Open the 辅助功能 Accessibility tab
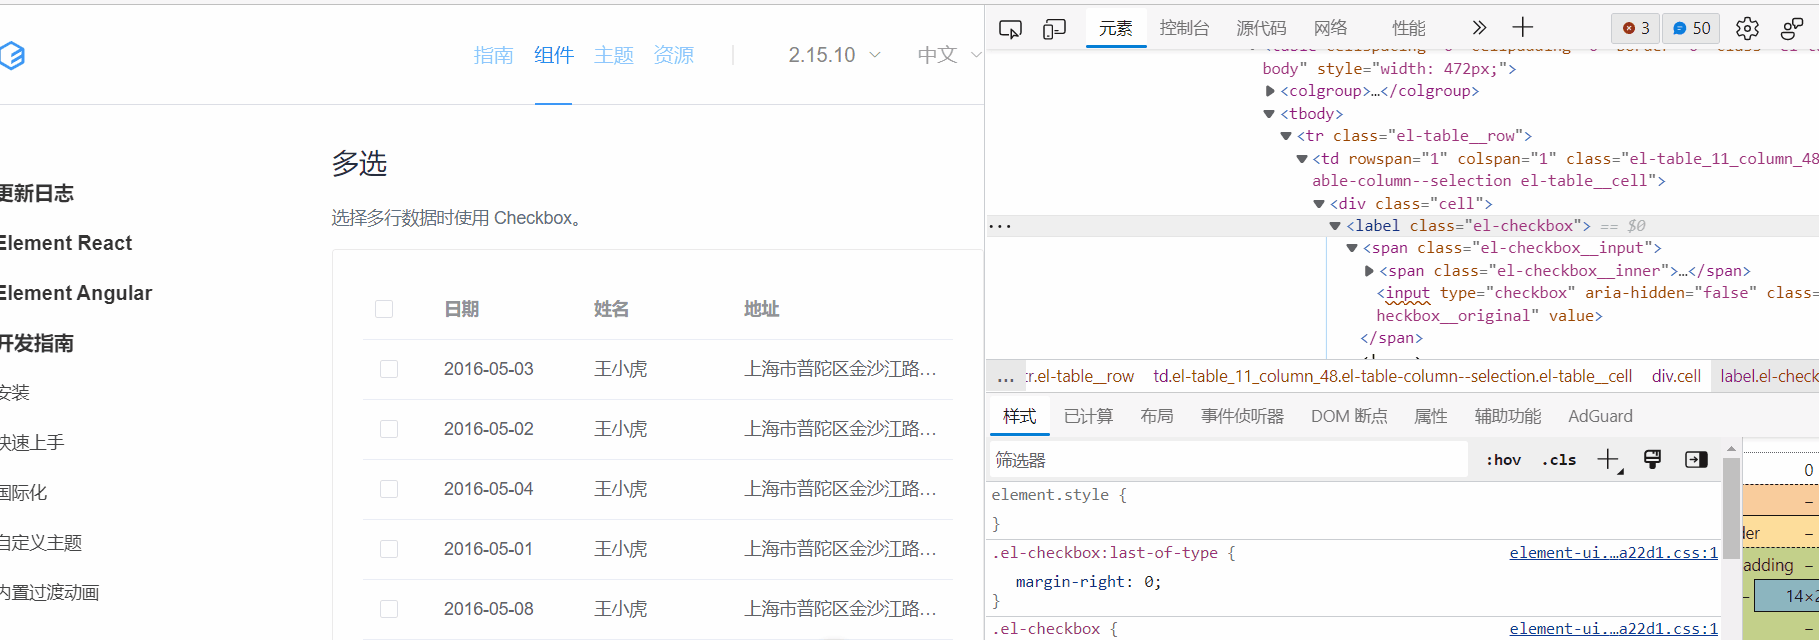Image resolution: width=1819 pixels, height=640 pixels. [x=1507, y=416]
